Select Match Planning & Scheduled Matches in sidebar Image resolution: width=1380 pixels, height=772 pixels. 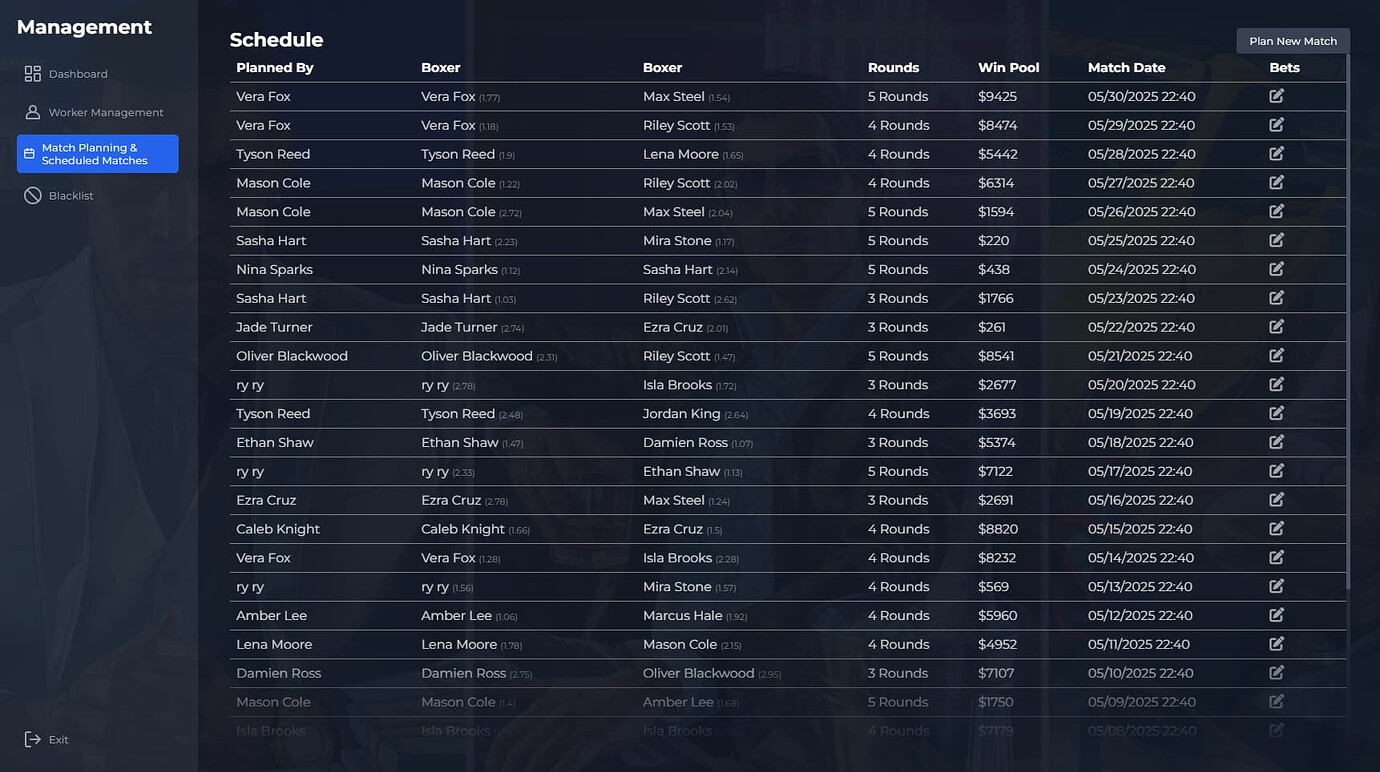tap(97, 153)
